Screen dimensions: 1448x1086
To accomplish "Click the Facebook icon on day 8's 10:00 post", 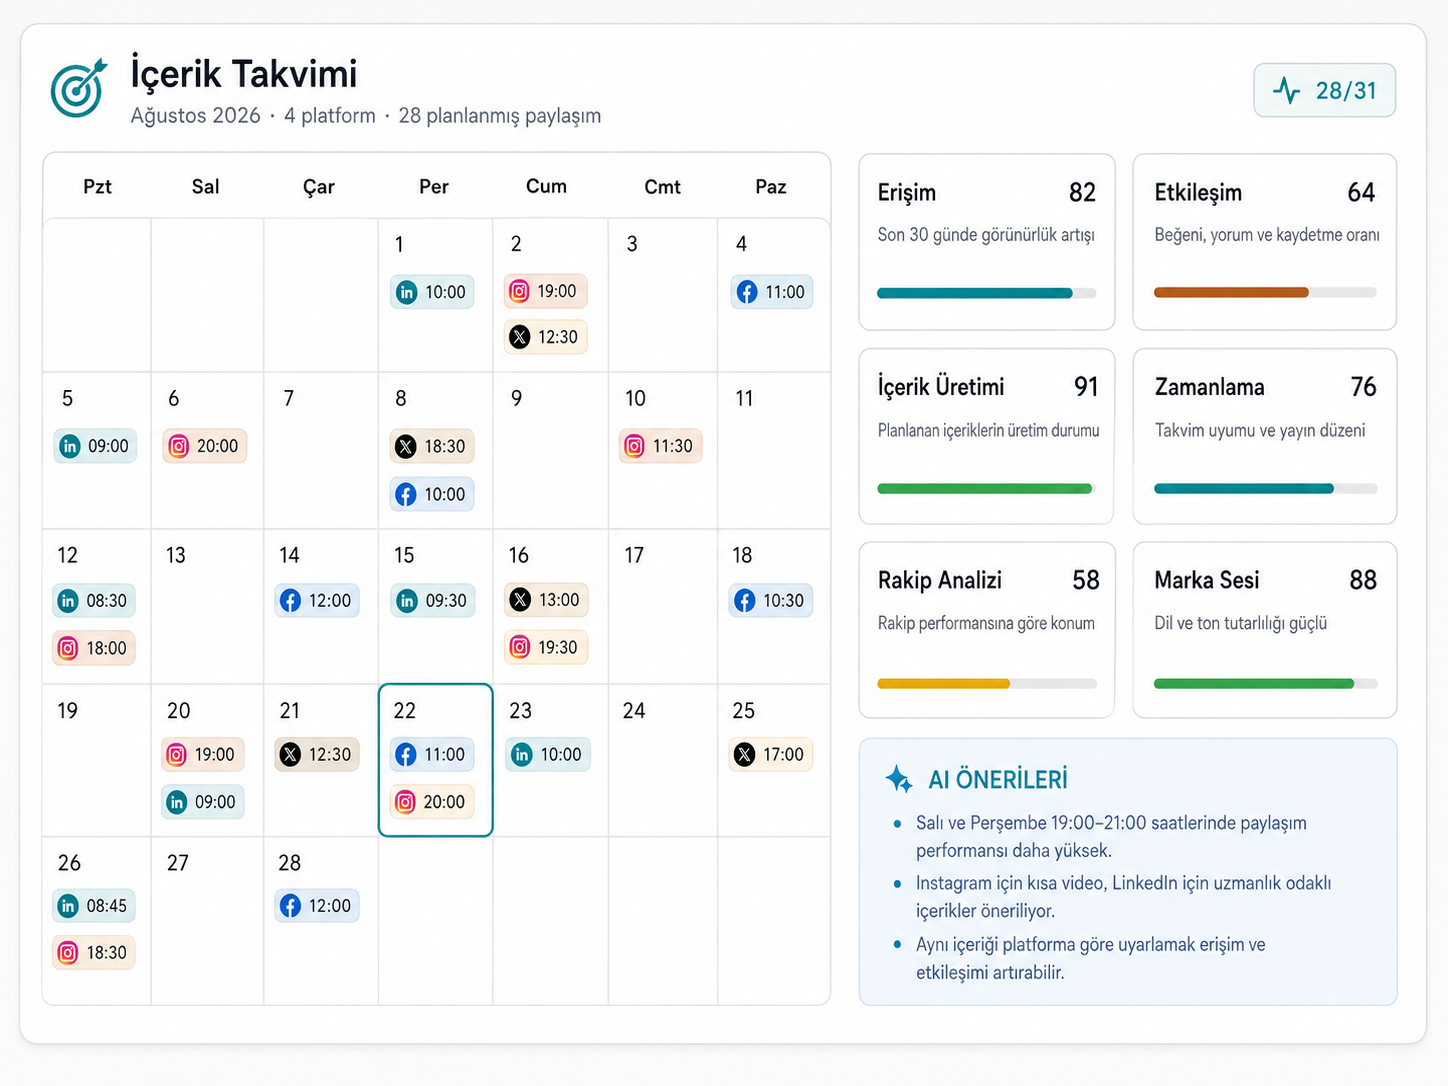I will [405, 494].
